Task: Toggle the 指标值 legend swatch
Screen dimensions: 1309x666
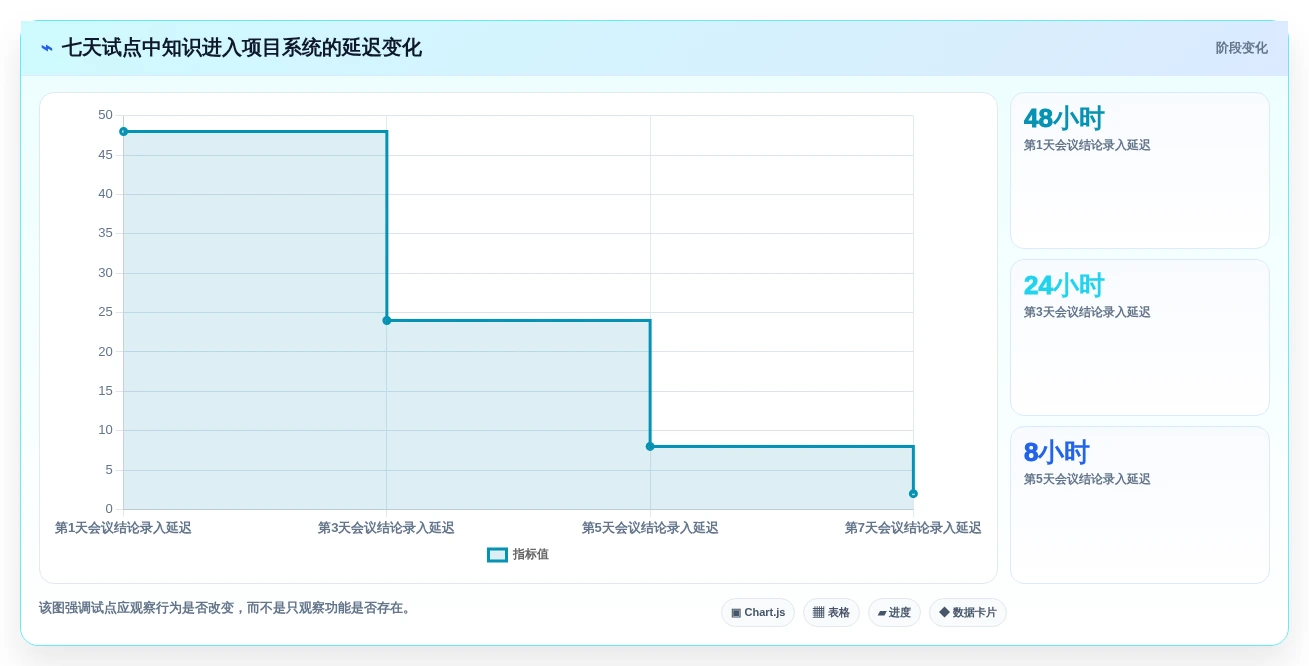Action: click(497, 555)
